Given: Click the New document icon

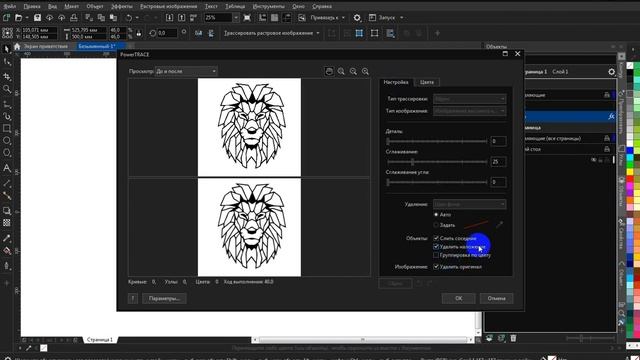Looking at the screenshot, I should pyautogui.click(x=6, y=18).
